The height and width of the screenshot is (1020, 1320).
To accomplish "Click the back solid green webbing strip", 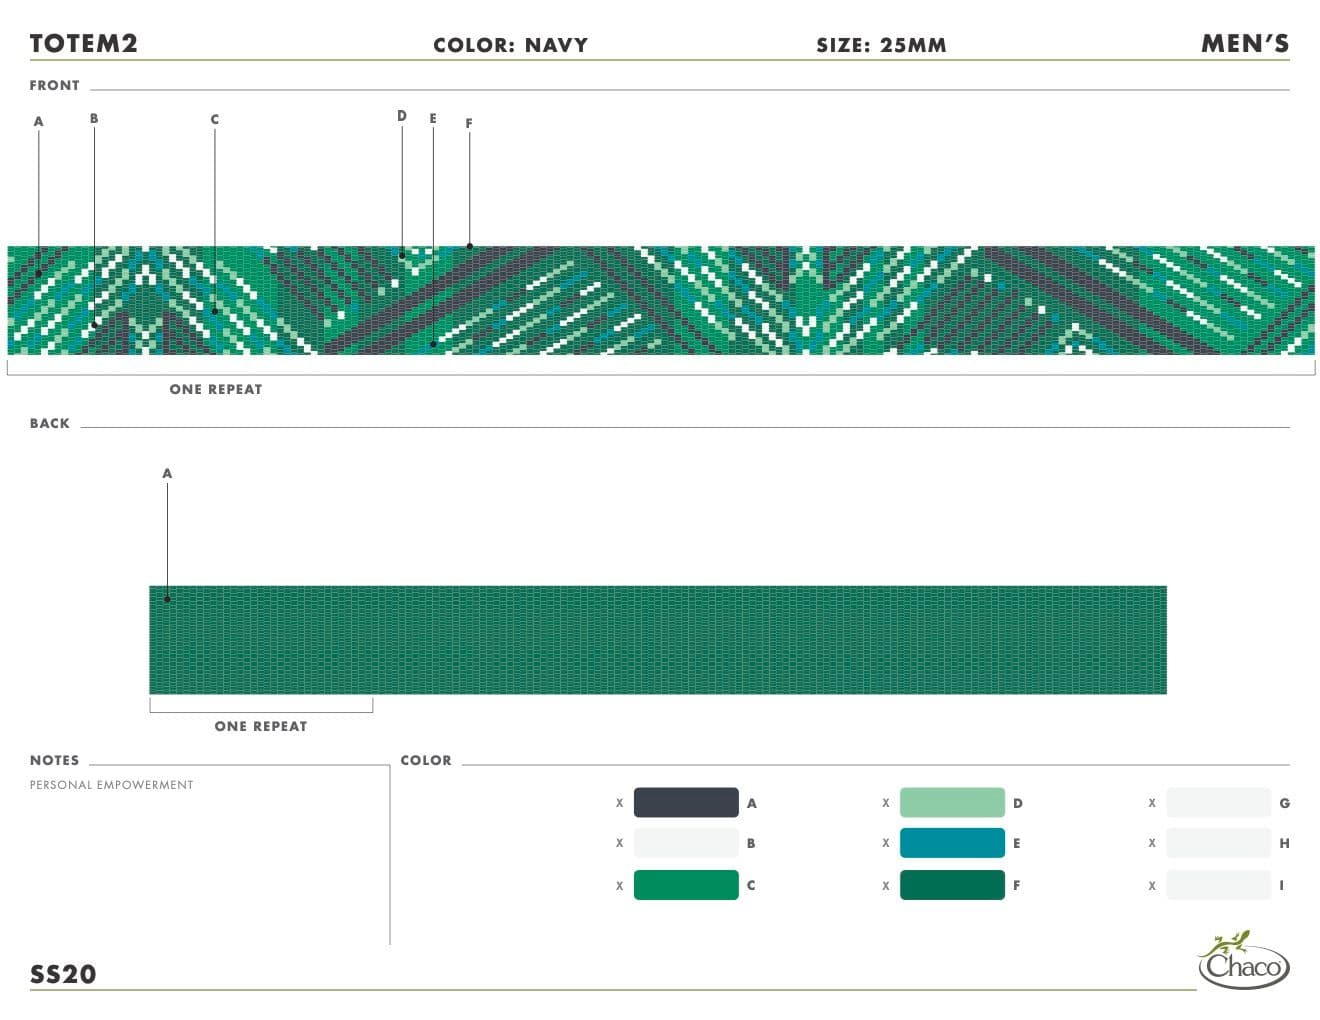I will [658, 640].
